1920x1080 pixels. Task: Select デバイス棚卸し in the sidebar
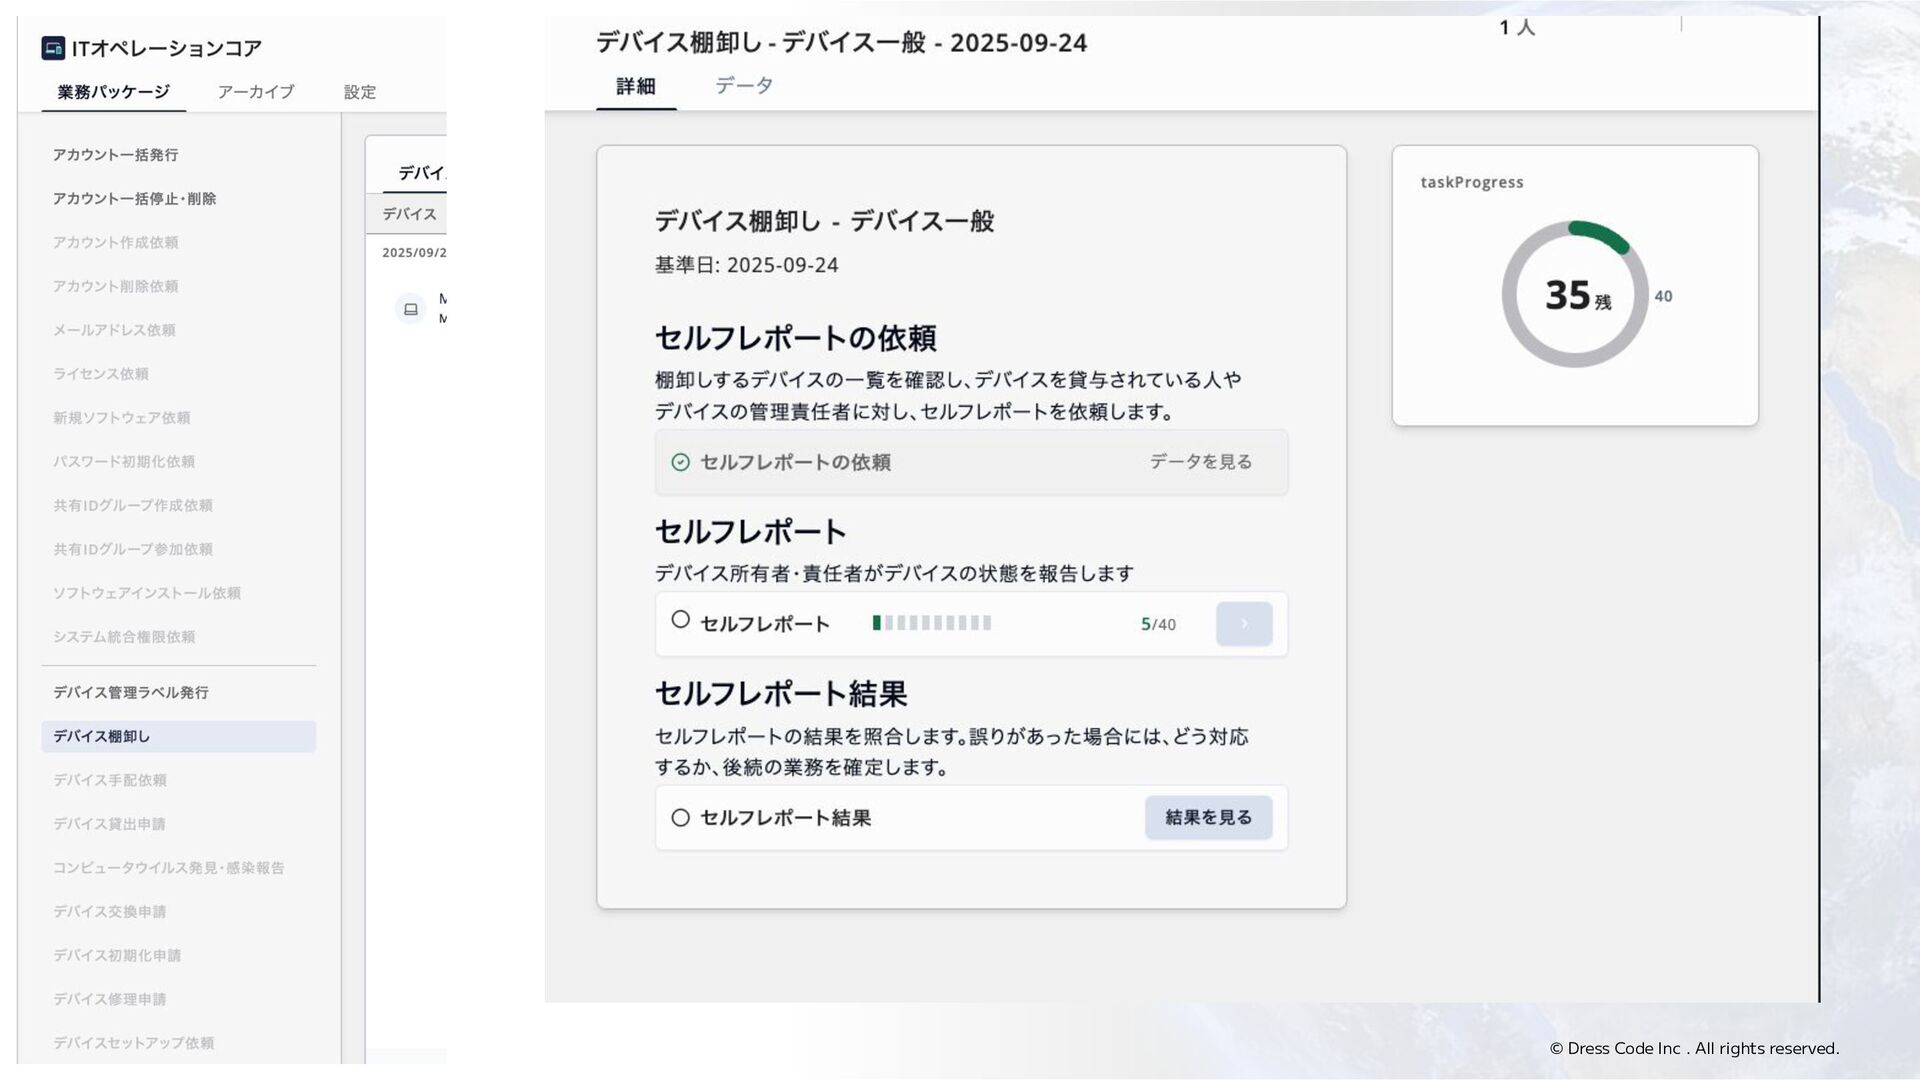click(102, 737)
